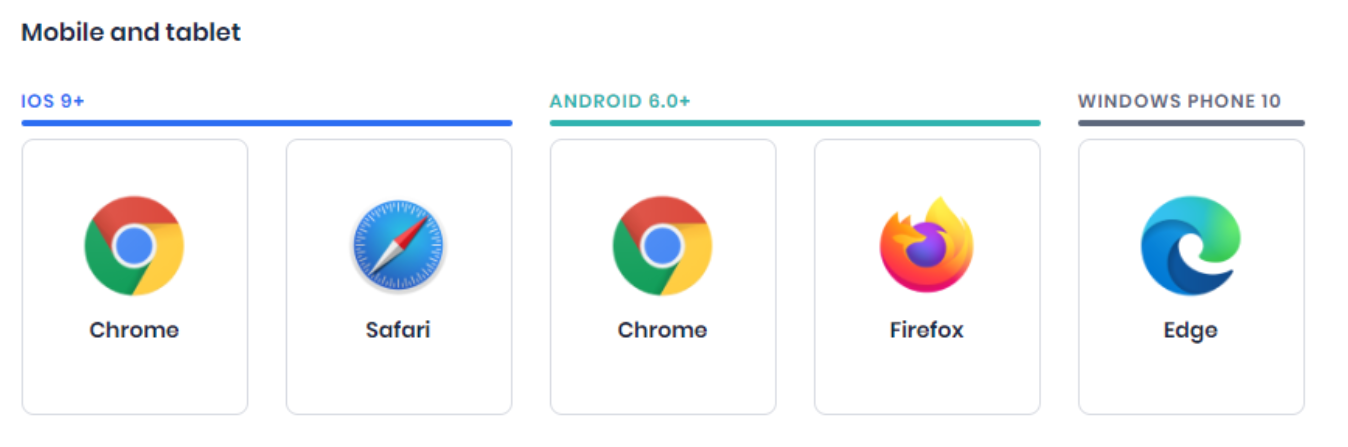Screen dimensions: 1348x447
Task: Click the Chrome icon under Android 6.0+
Action: coord(662,246)
